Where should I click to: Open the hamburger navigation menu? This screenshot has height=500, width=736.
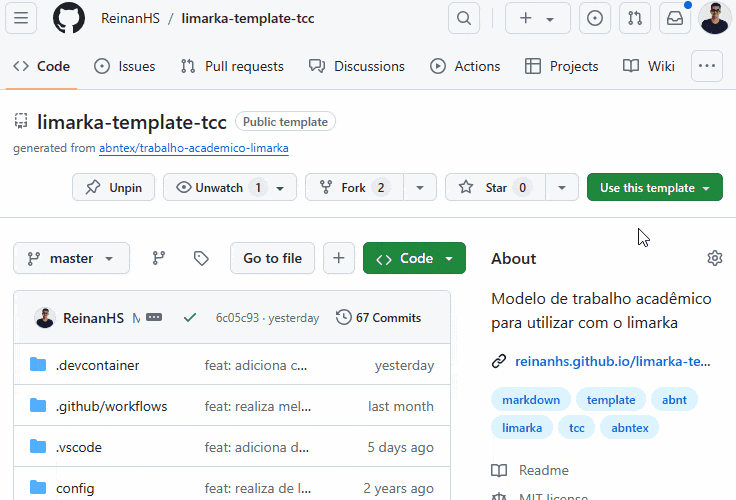[21, 18]
